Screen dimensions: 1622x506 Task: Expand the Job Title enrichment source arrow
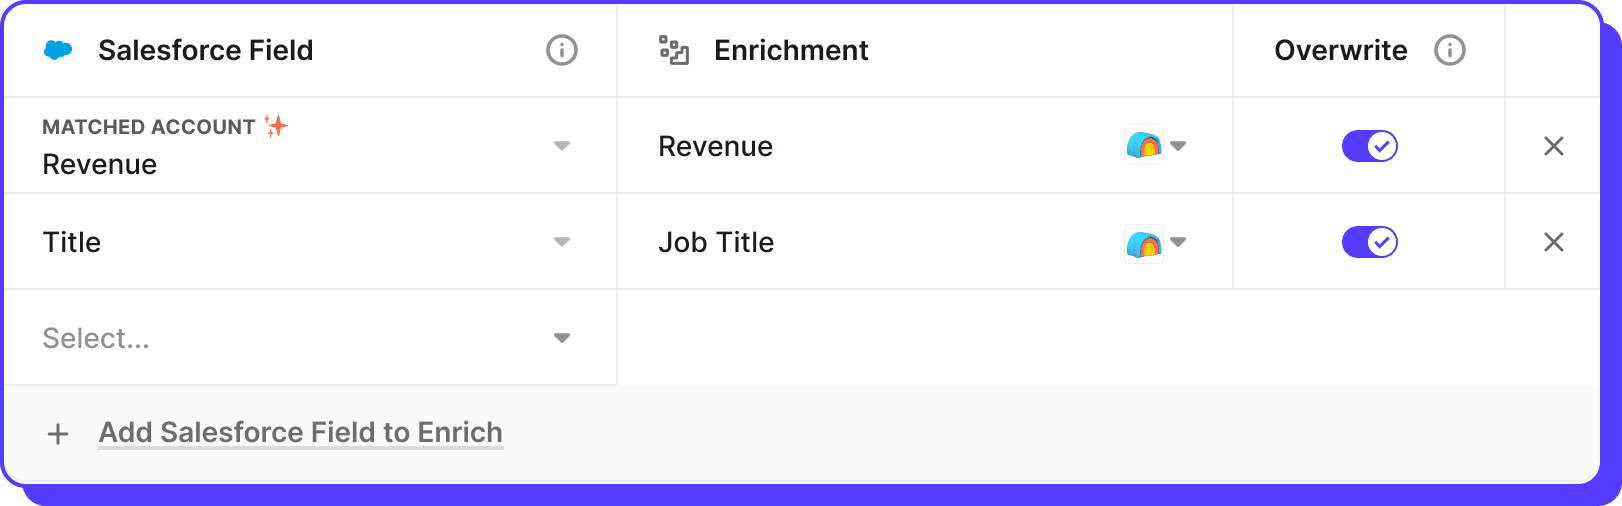coord(1178,242)
